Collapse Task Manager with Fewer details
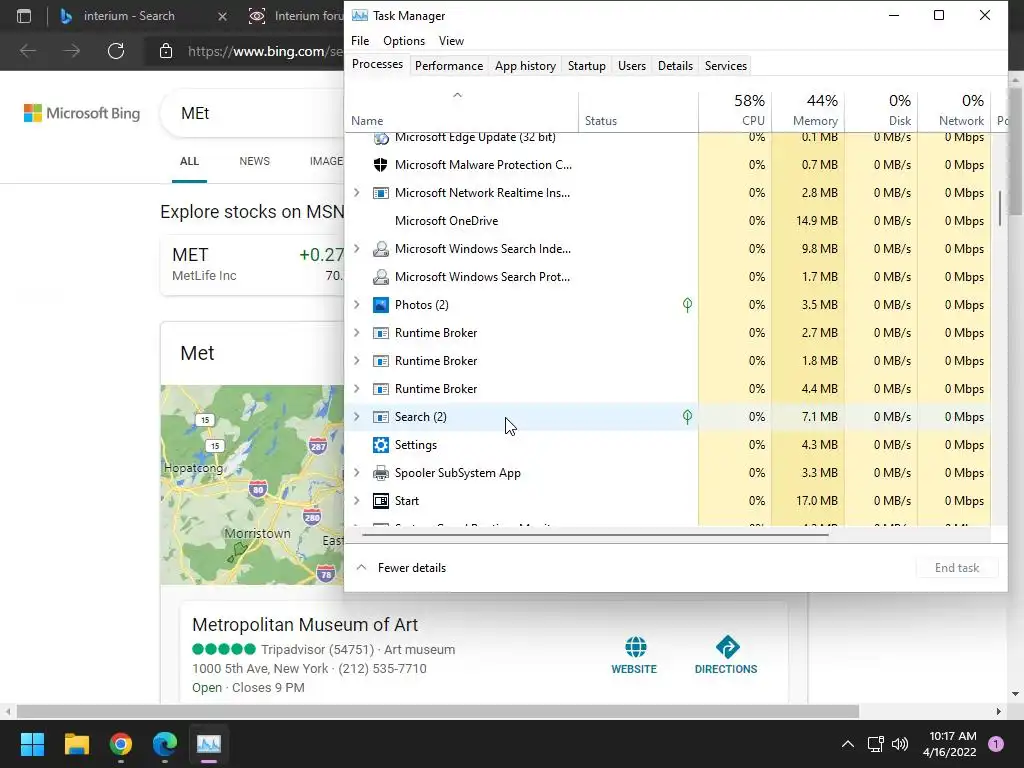1024x768 pixels. pos(401,568)
